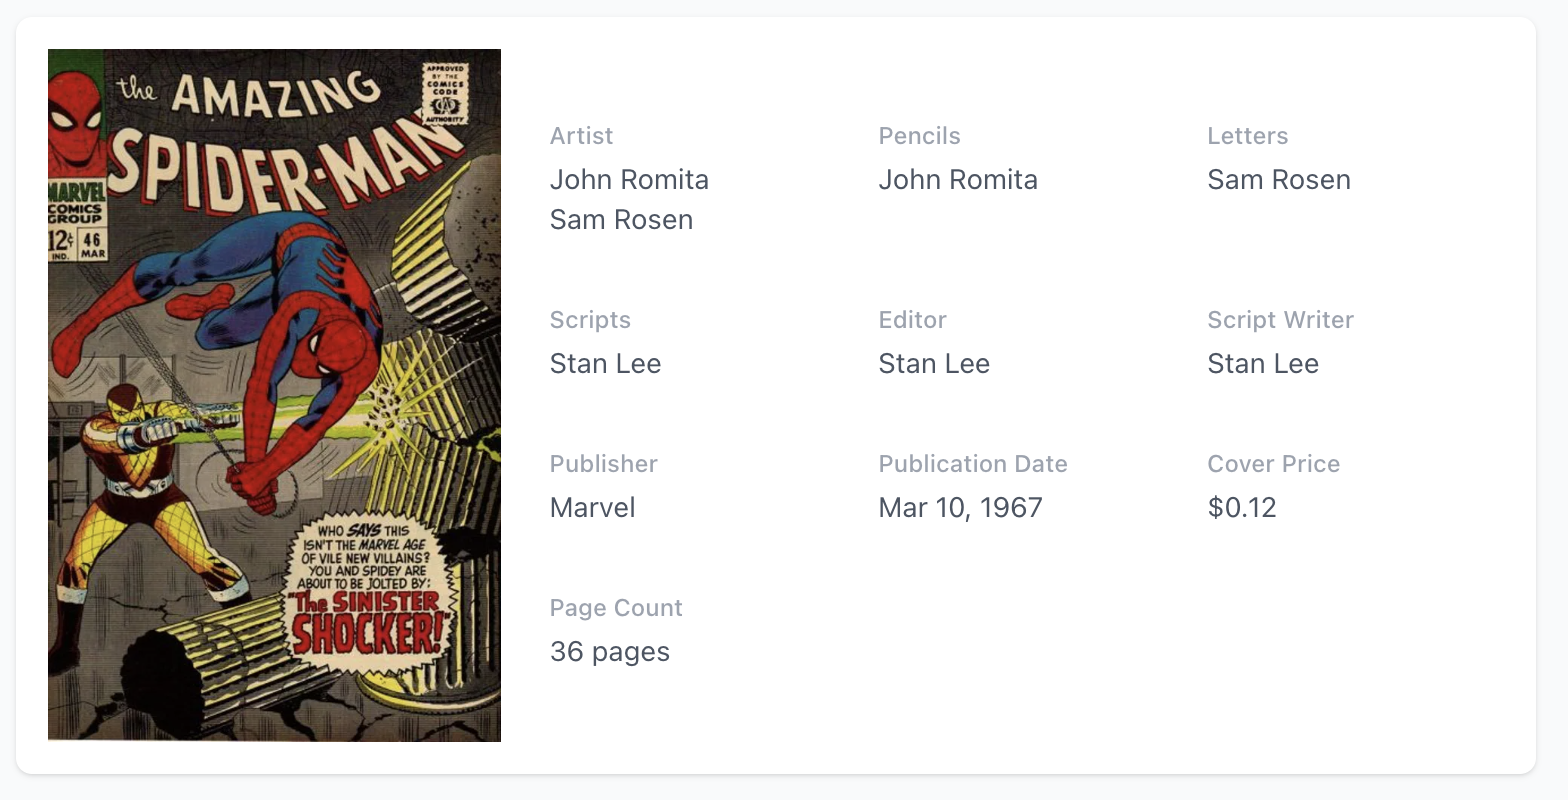Click John Romita under the Artist heading

tap(629, 180)
